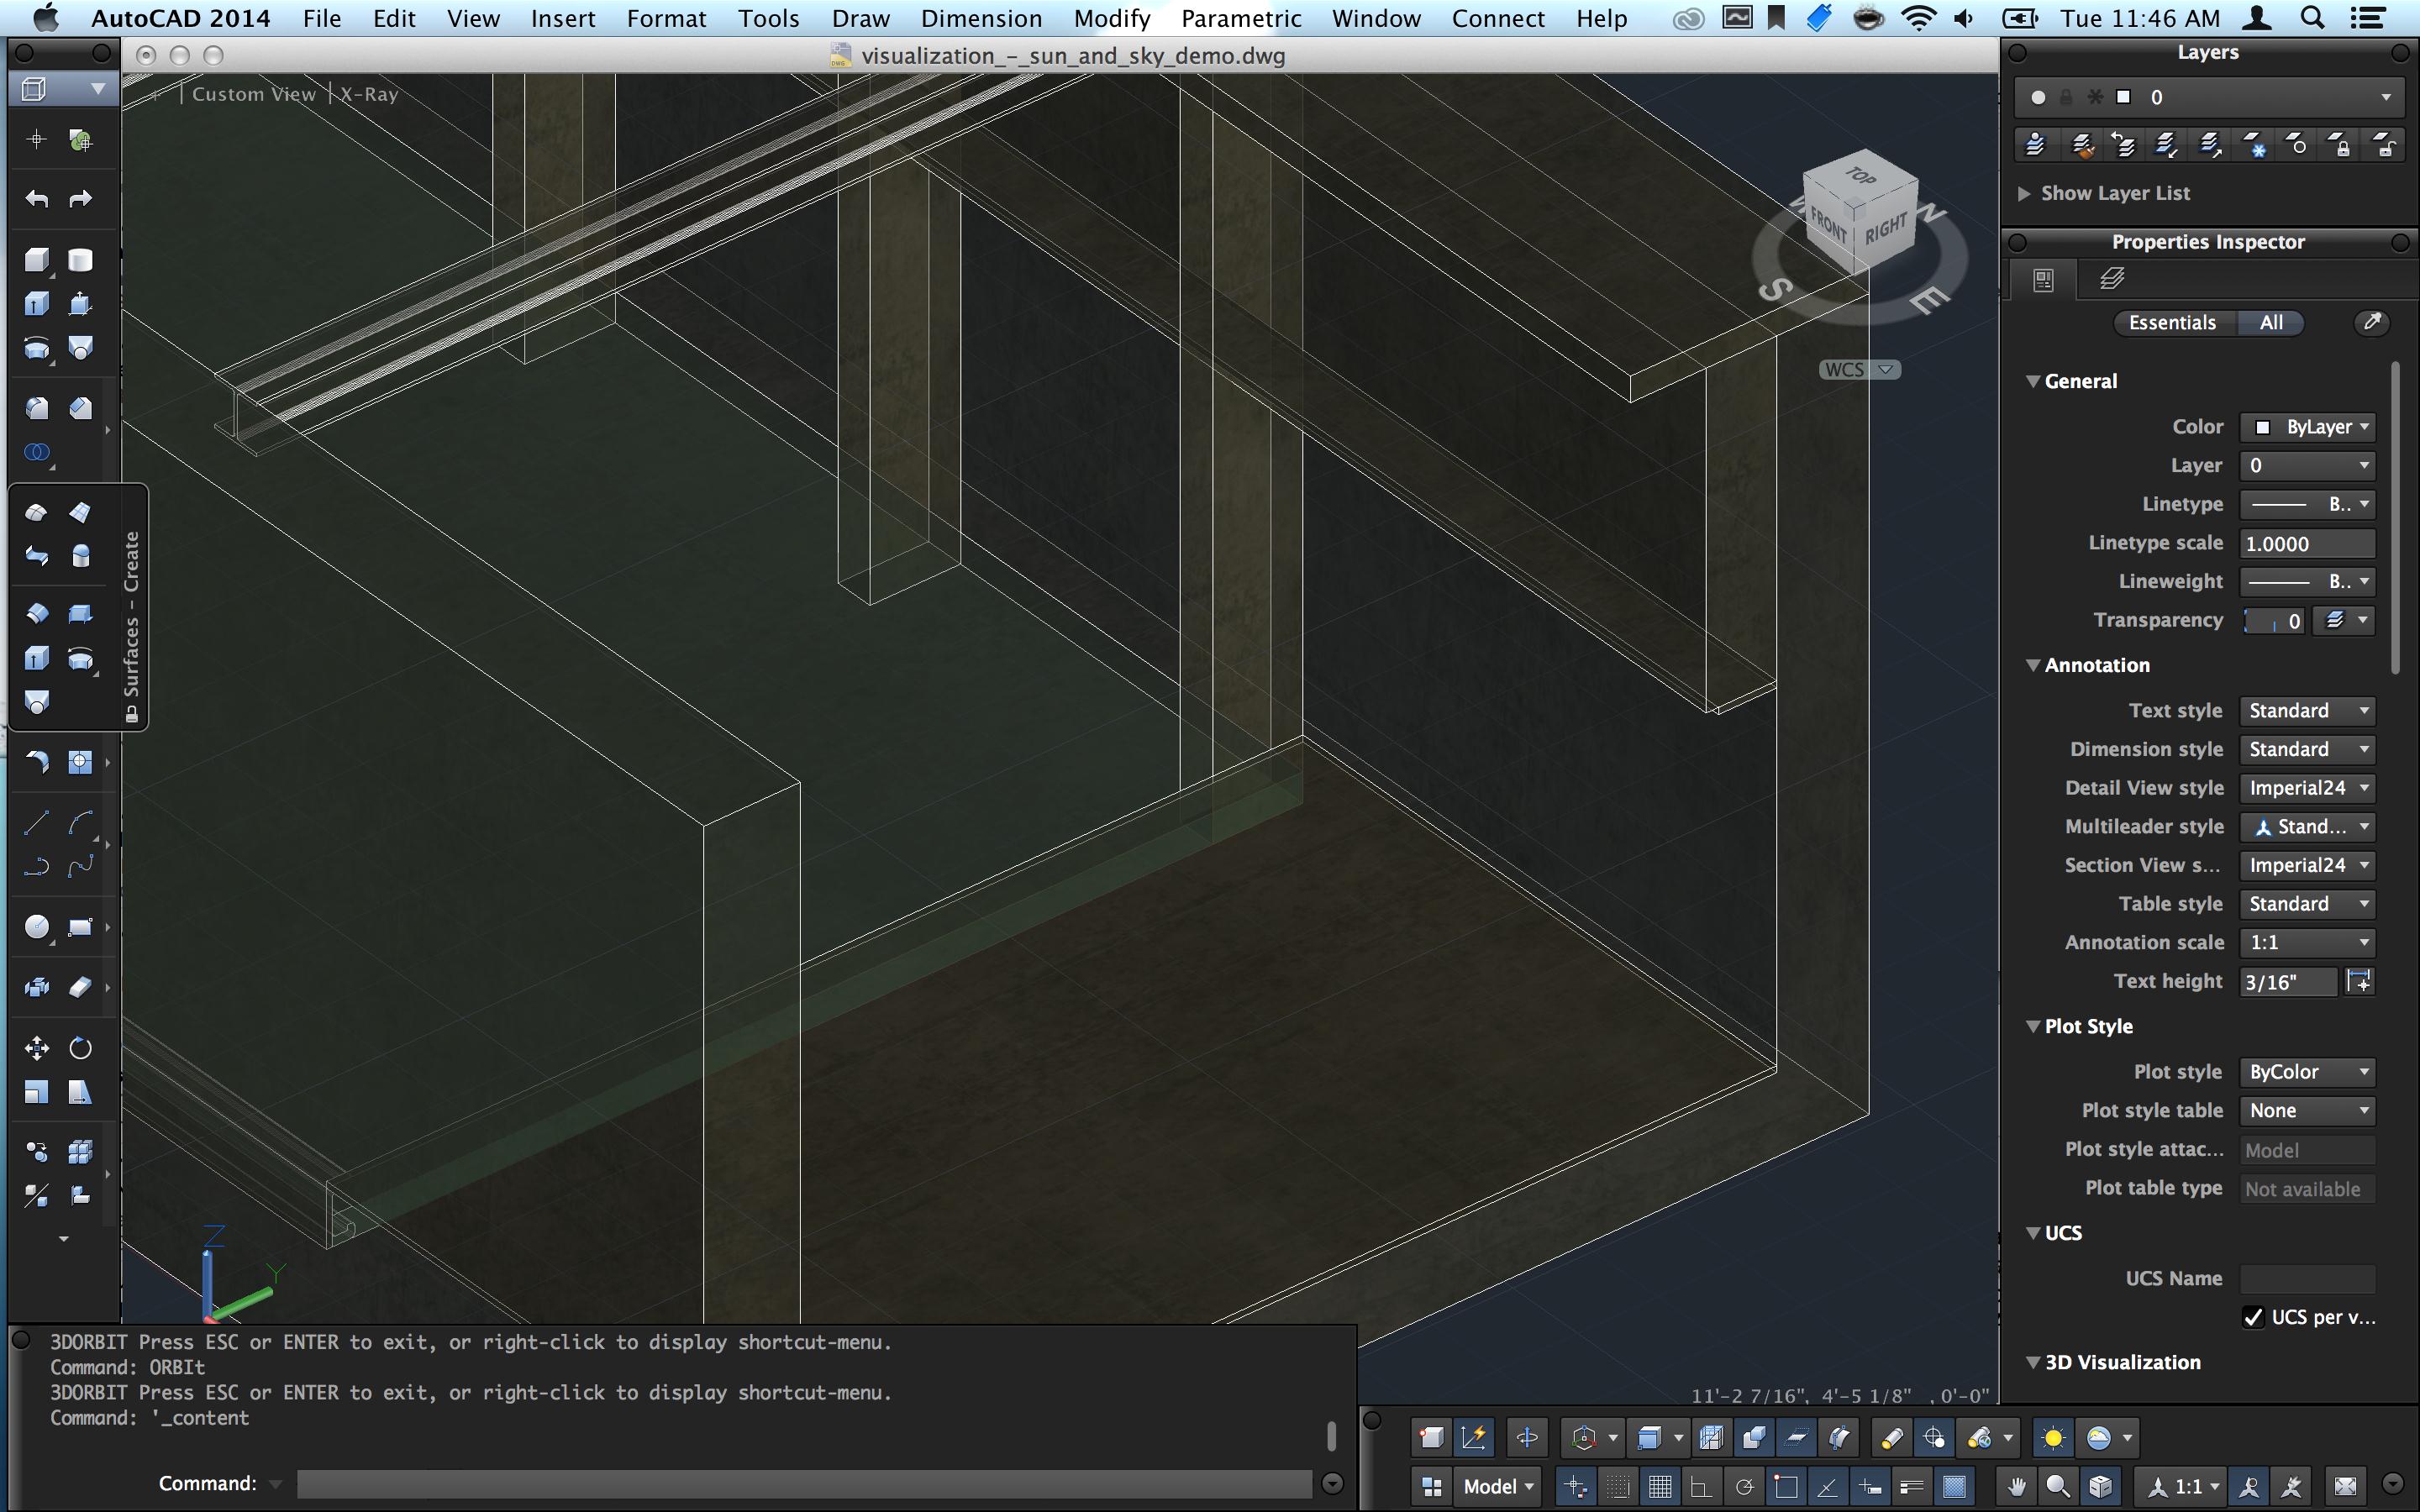Click the Pan hand icon

(2016, 1486)
